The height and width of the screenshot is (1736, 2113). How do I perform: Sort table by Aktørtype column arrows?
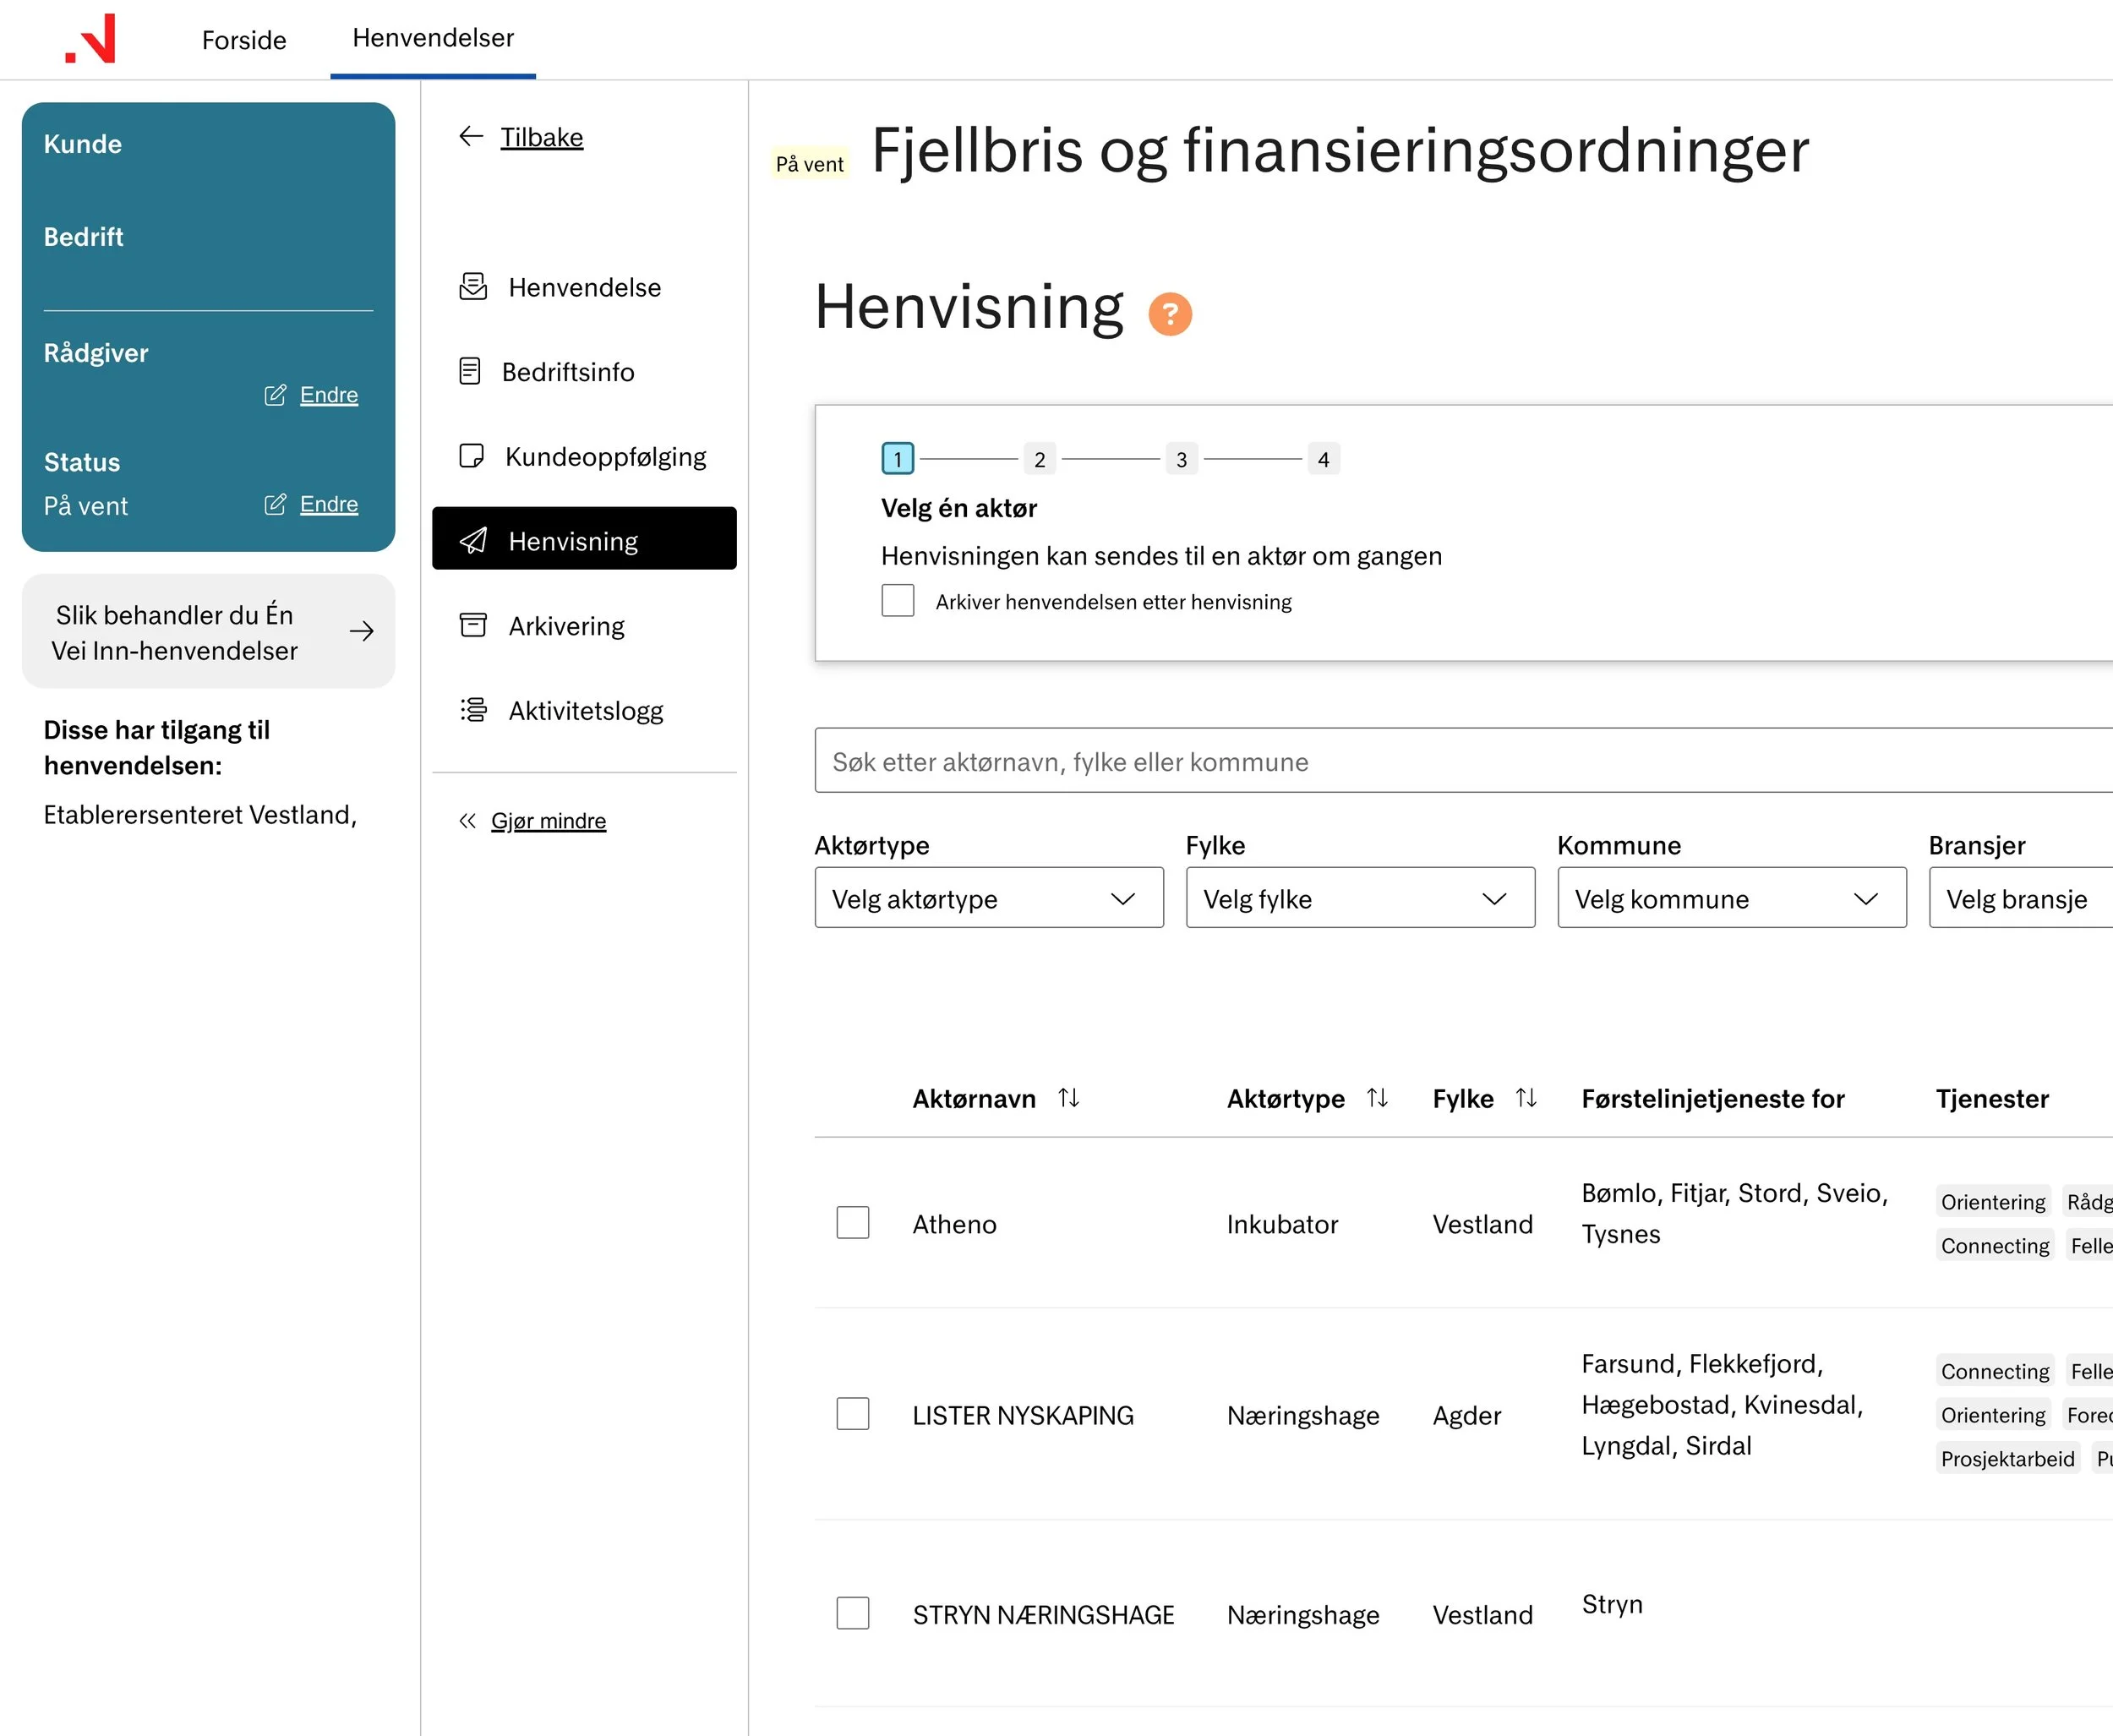(1377, 1098)
